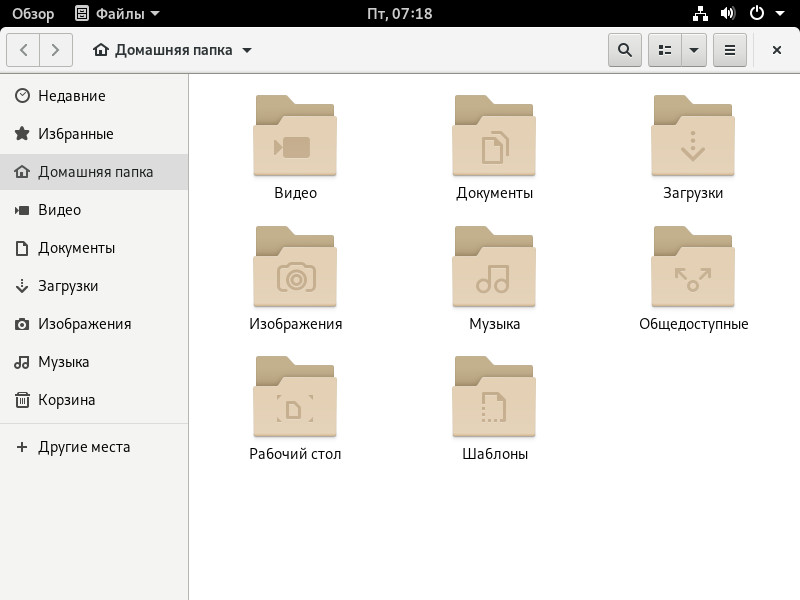The height and width of the screenshot is (600, 800).
Task: Close the Files window
Action: (x=777, y=50)
